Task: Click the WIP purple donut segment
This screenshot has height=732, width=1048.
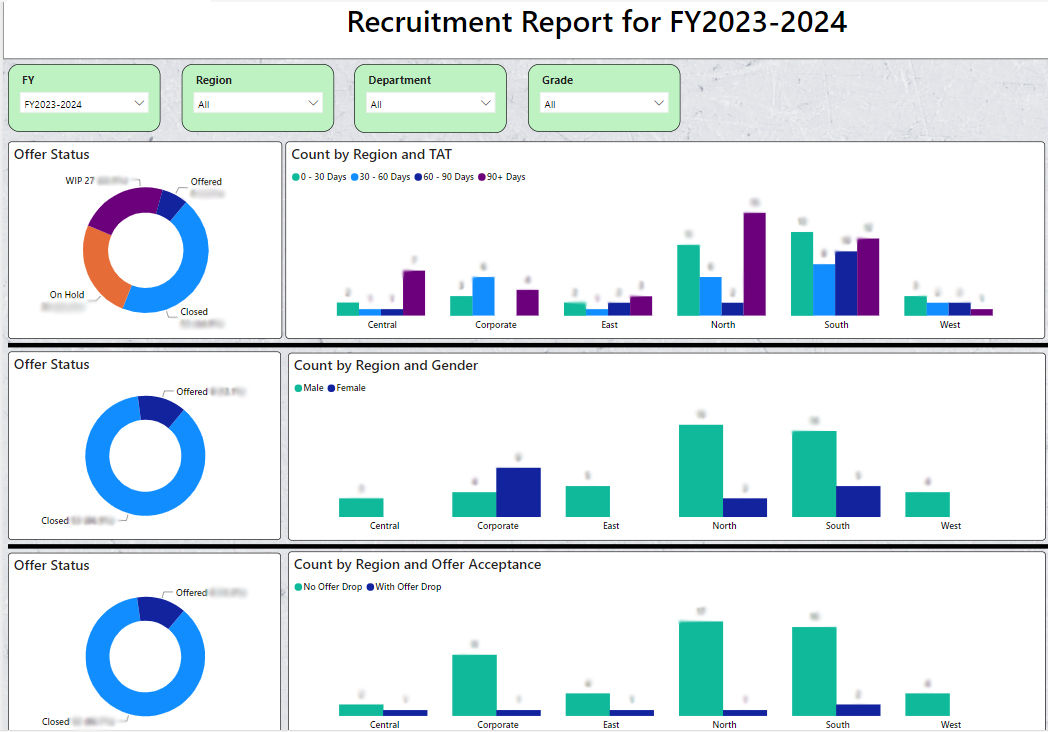Action: [124, 207]
